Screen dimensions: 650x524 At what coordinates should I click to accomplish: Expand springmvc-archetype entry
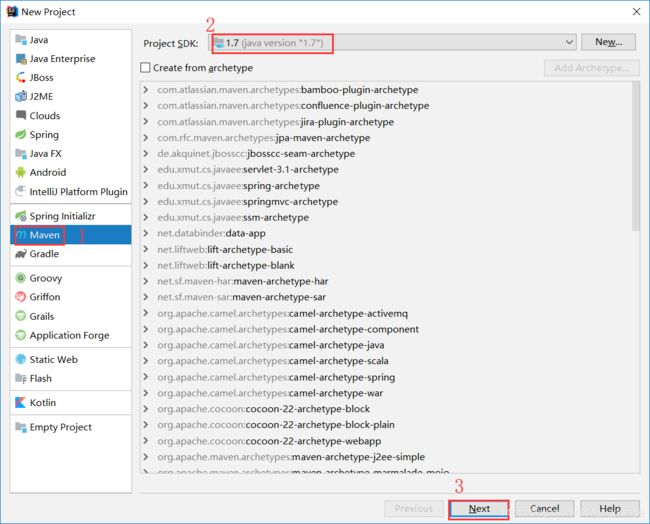pyautogui.click(x=146, y=201)
